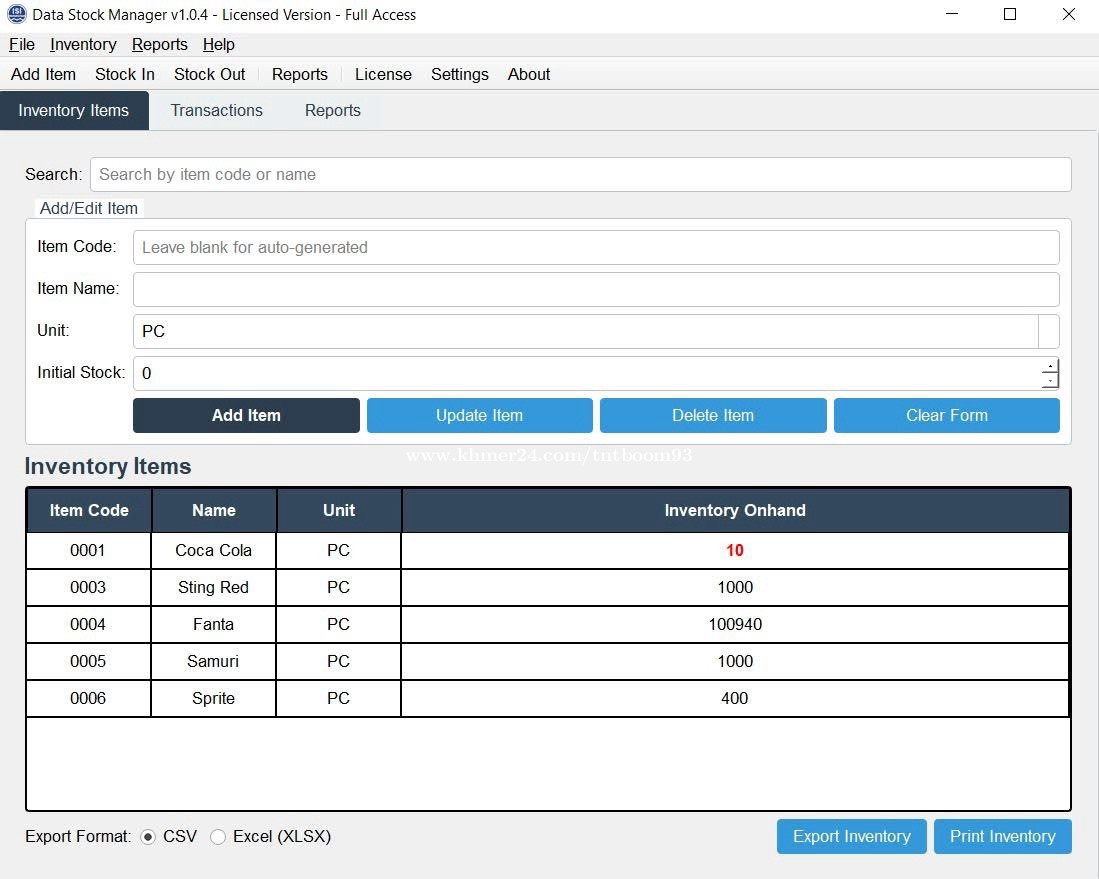Click the dark Add Item button
Viewport: 1099px width, 879px height.
246,416
